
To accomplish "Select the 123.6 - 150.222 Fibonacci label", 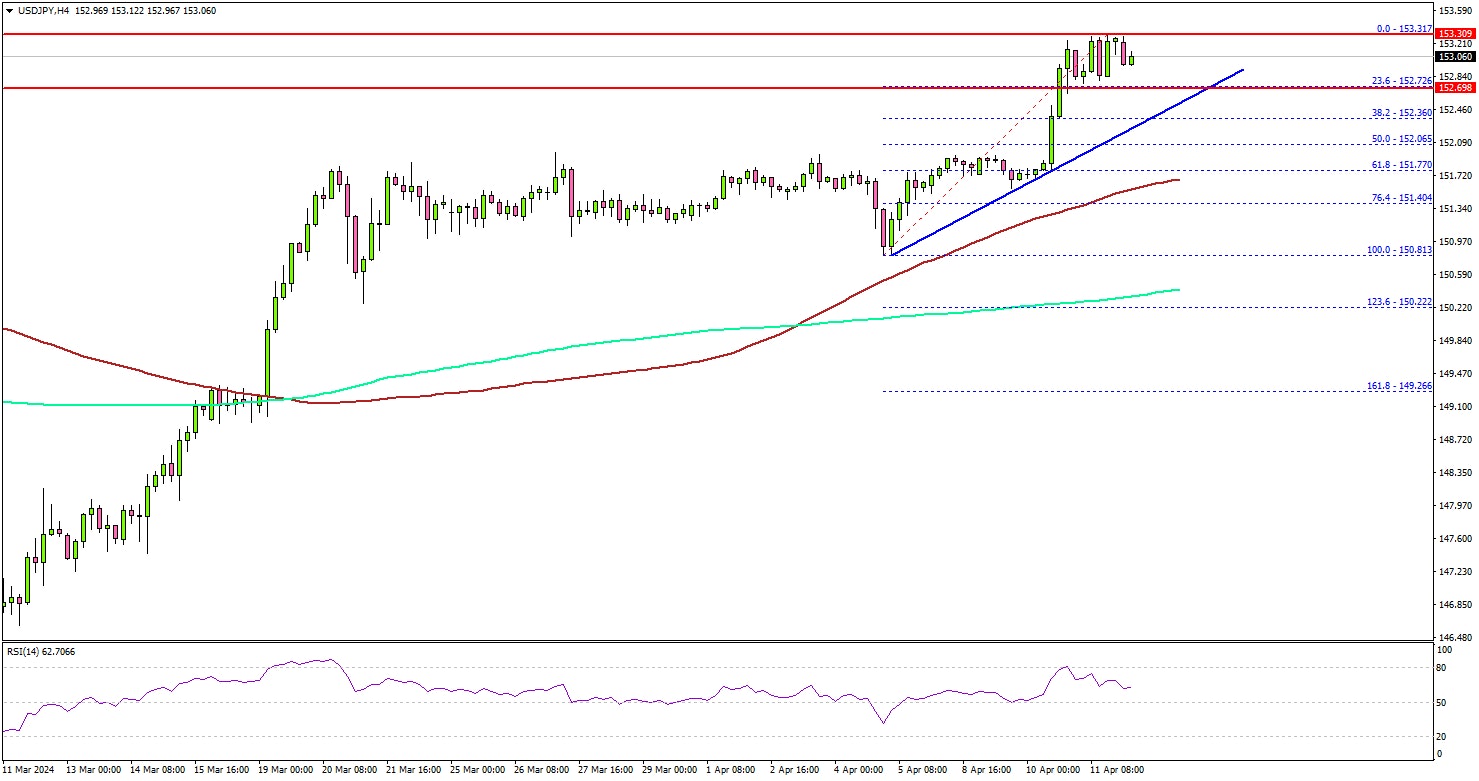I will 1402,302.
